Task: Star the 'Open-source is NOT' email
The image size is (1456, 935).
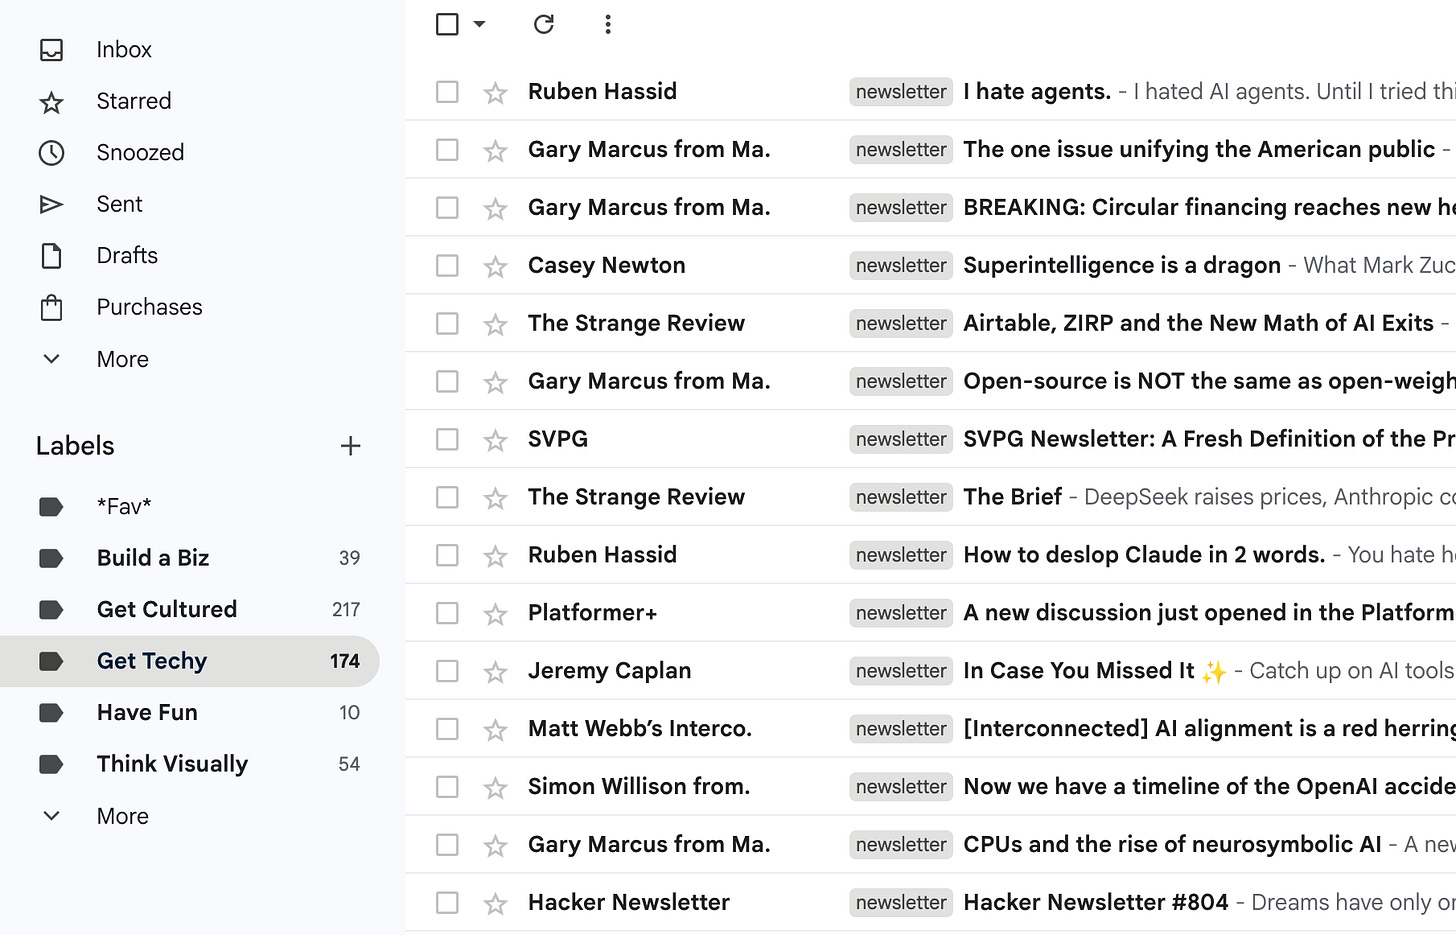Action: pos(495,383)
